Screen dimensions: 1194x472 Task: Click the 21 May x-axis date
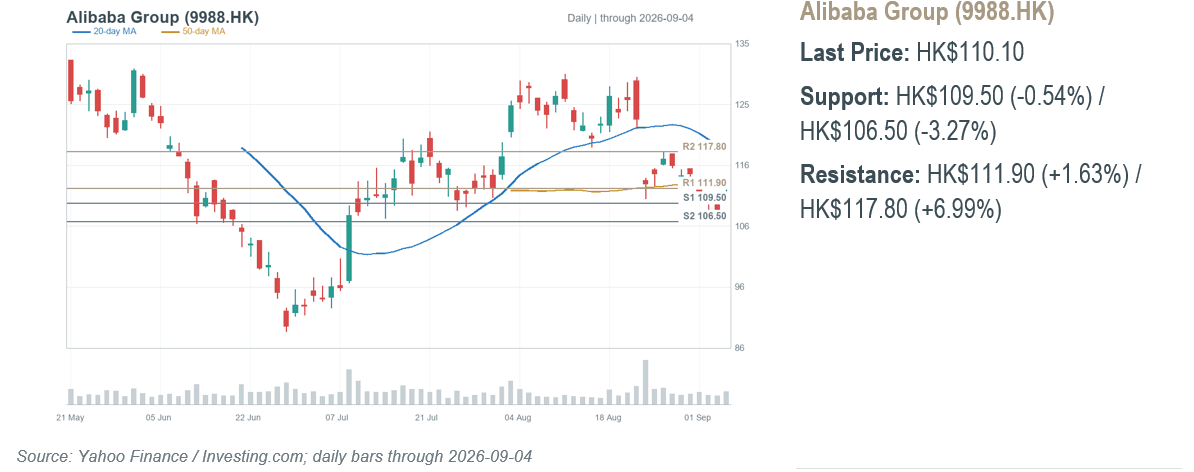(x=70, y=418)
